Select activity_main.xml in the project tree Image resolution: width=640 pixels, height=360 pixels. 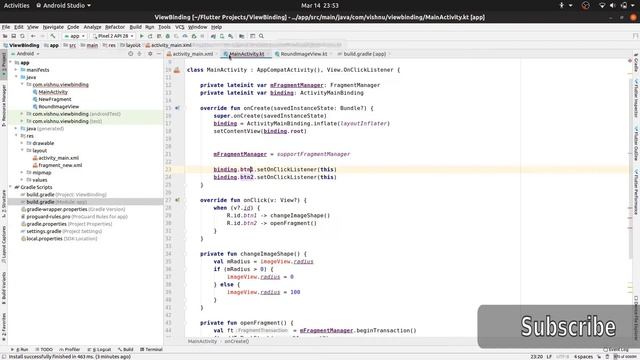tap(58, 158)
